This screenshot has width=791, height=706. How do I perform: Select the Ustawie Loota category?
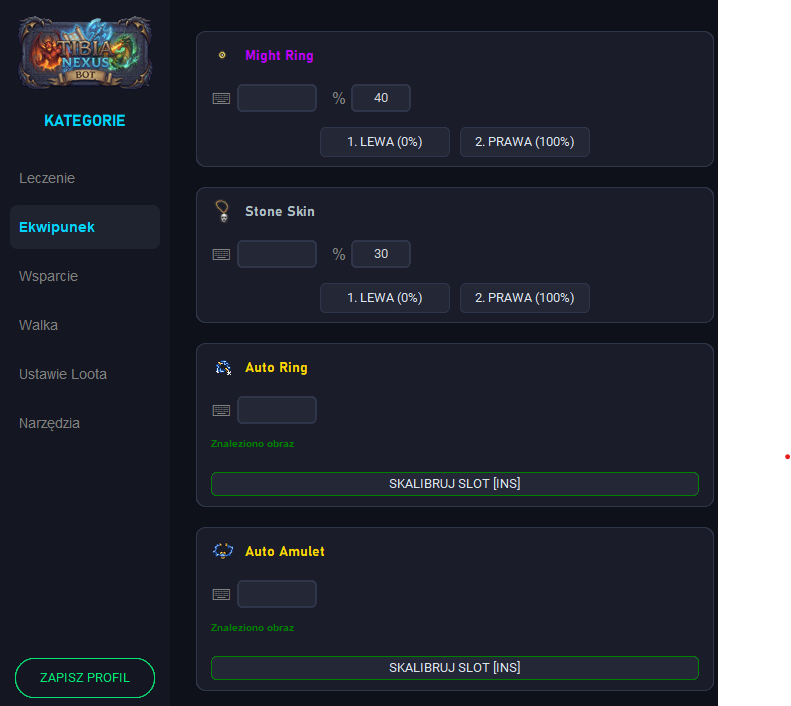pos(63,374)
